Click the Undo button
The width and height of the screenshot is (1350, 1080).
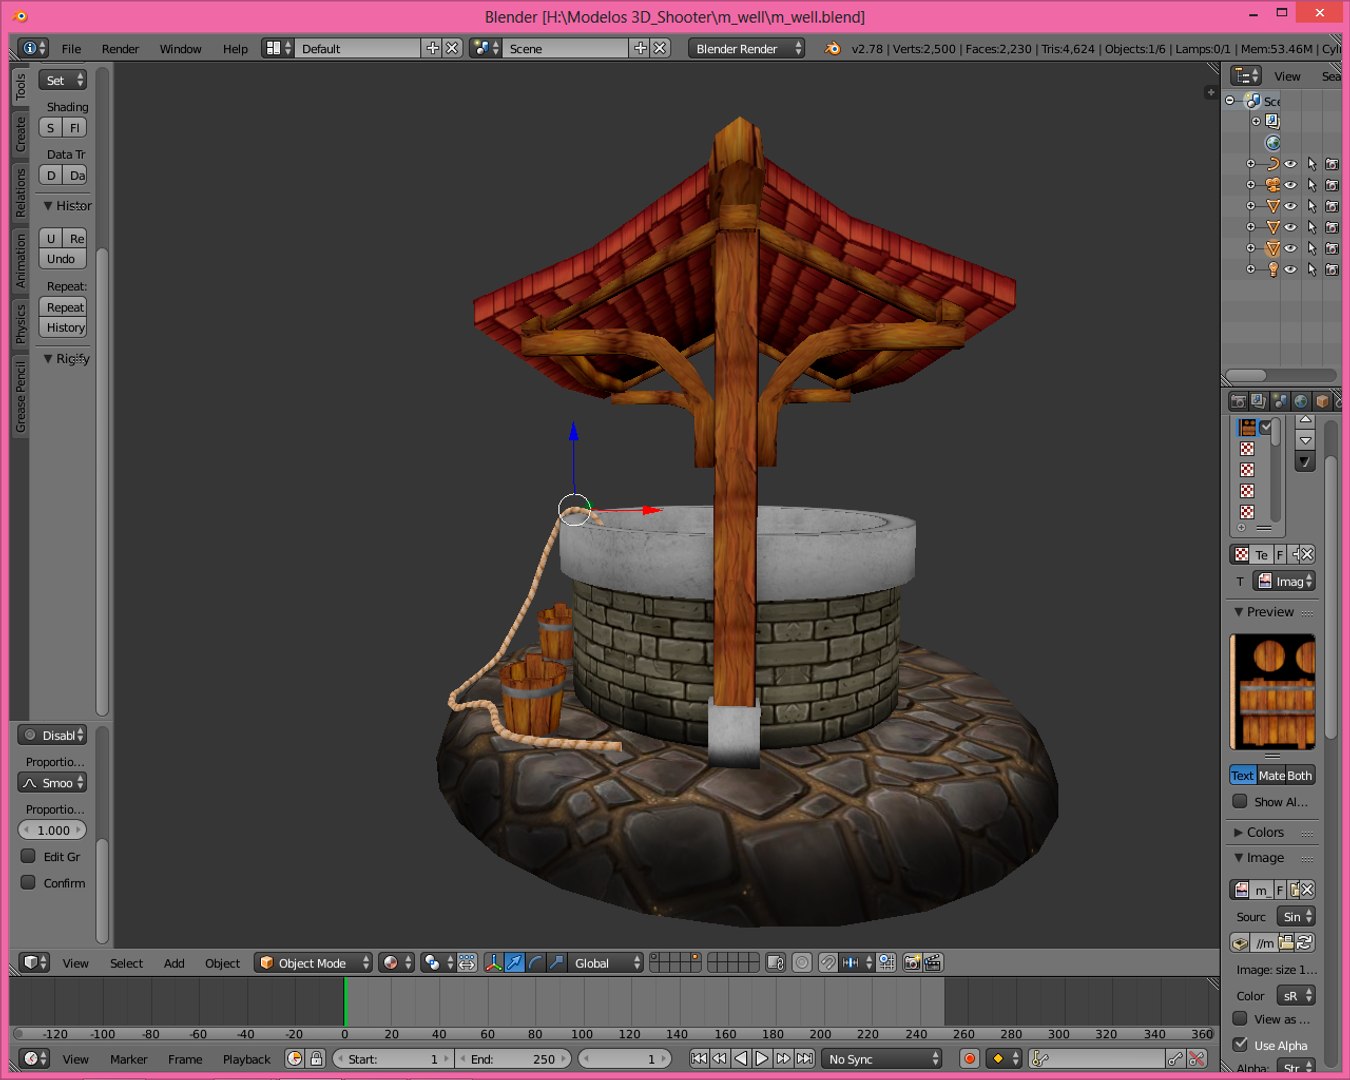[x=62, y=259]
